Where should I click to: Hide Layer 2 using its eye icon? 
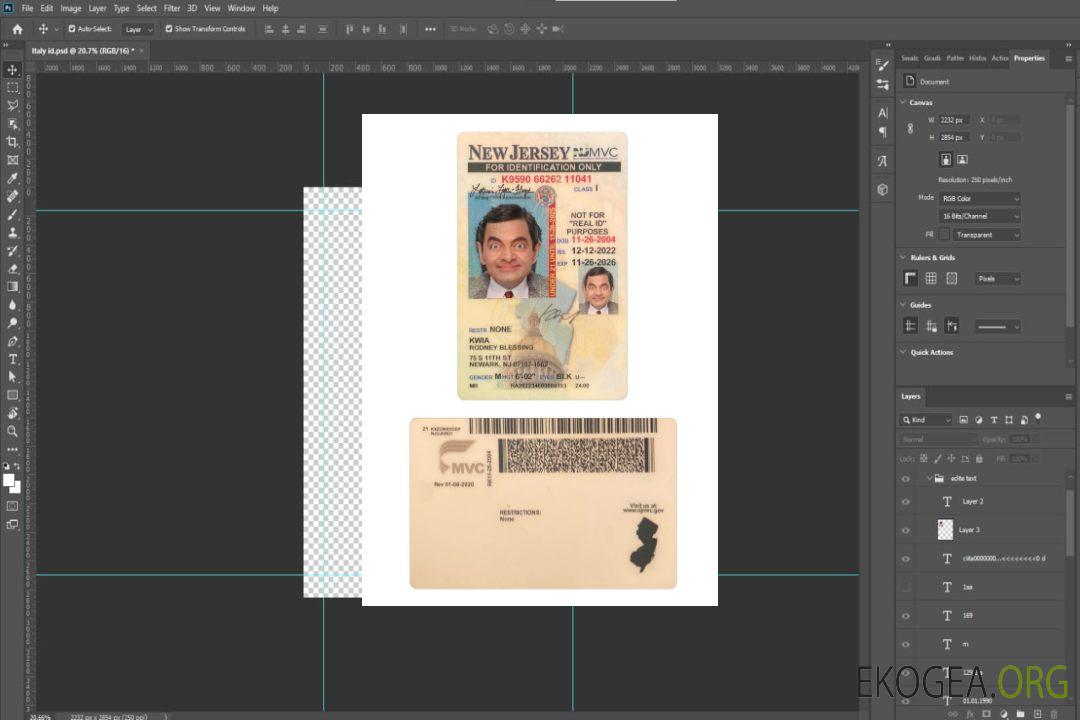click(x=906, y=501)
